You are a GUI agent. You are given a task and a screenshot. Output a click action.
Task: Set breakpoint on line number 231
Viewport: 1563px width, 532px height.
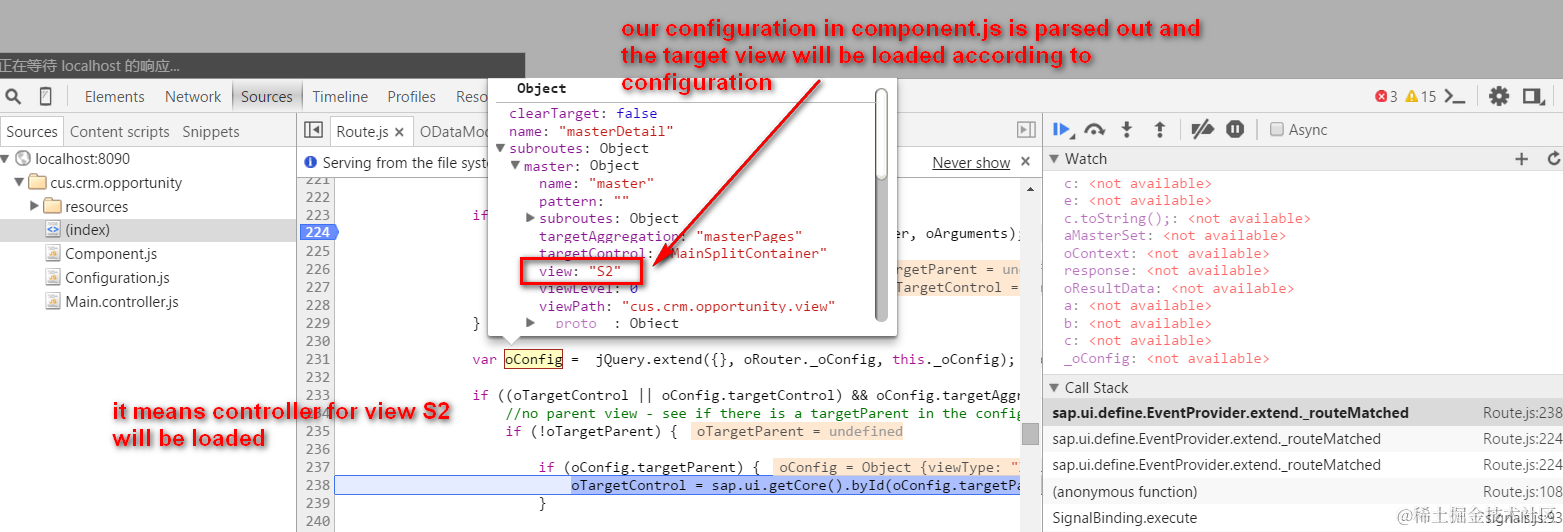[x=317, y=359]
